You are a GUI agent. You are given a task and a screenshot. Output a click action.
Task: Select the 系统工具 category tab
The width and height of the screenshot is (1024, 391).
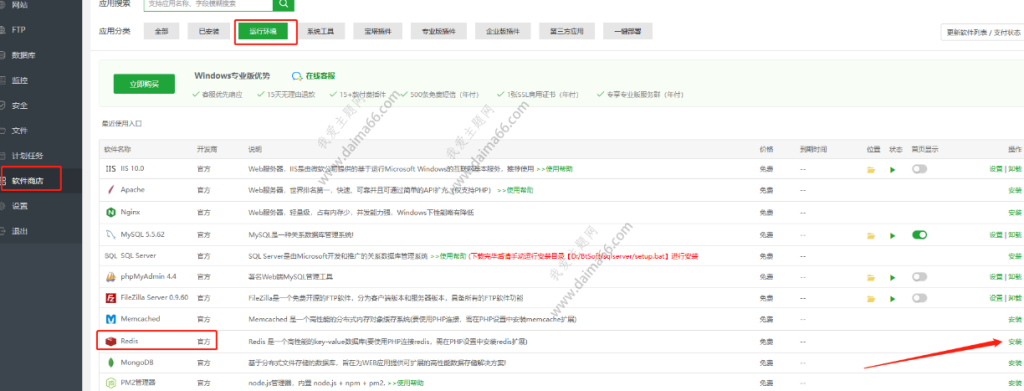321,31
